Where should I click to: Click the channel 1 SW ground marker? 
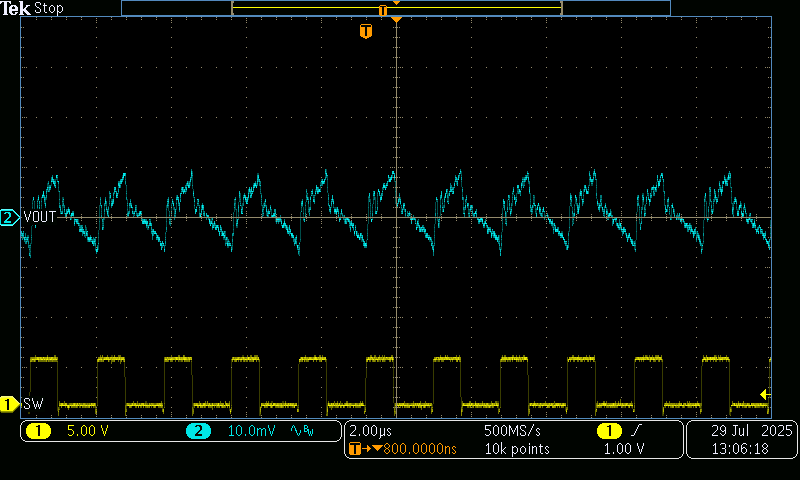[x=9, y=404]
